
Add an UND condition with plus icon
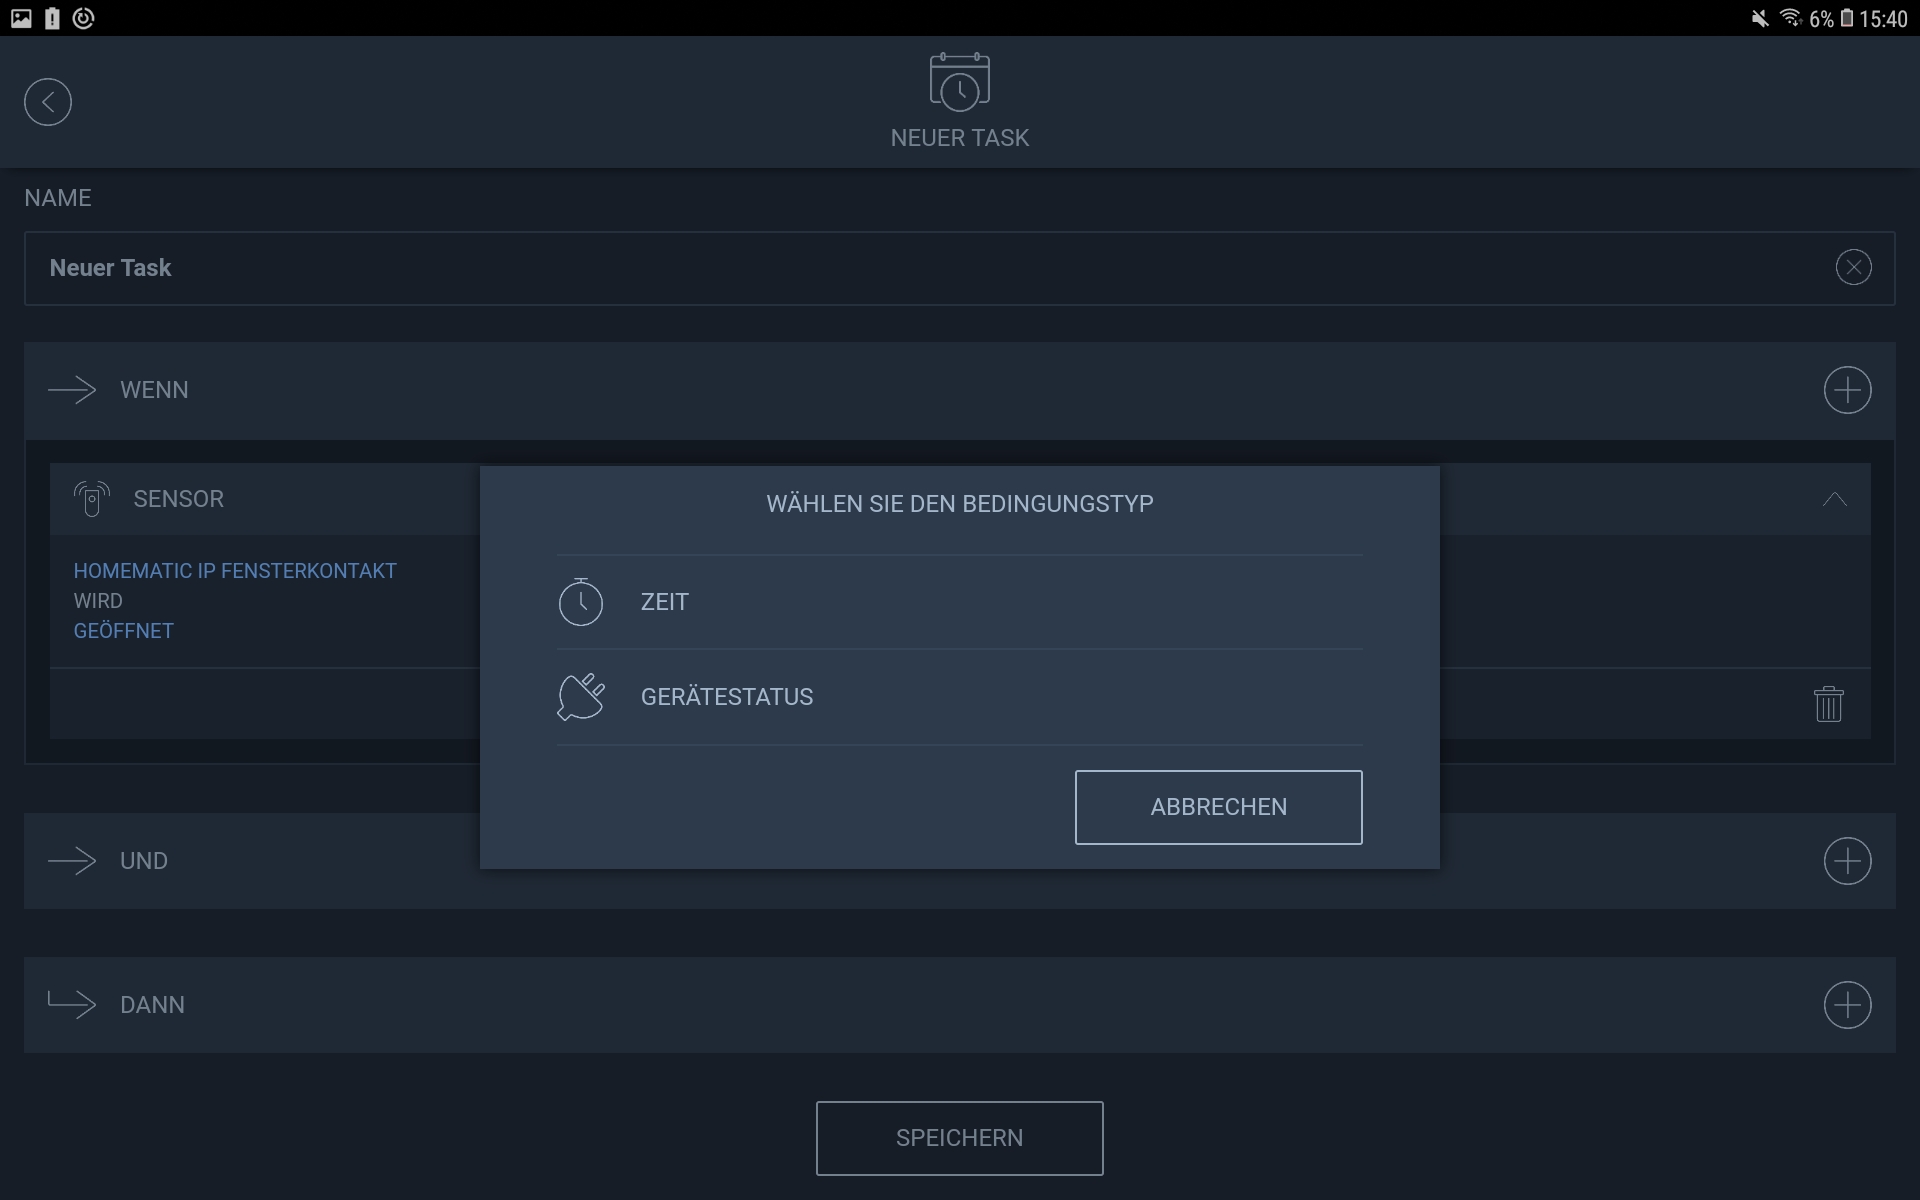[1847, 861]
